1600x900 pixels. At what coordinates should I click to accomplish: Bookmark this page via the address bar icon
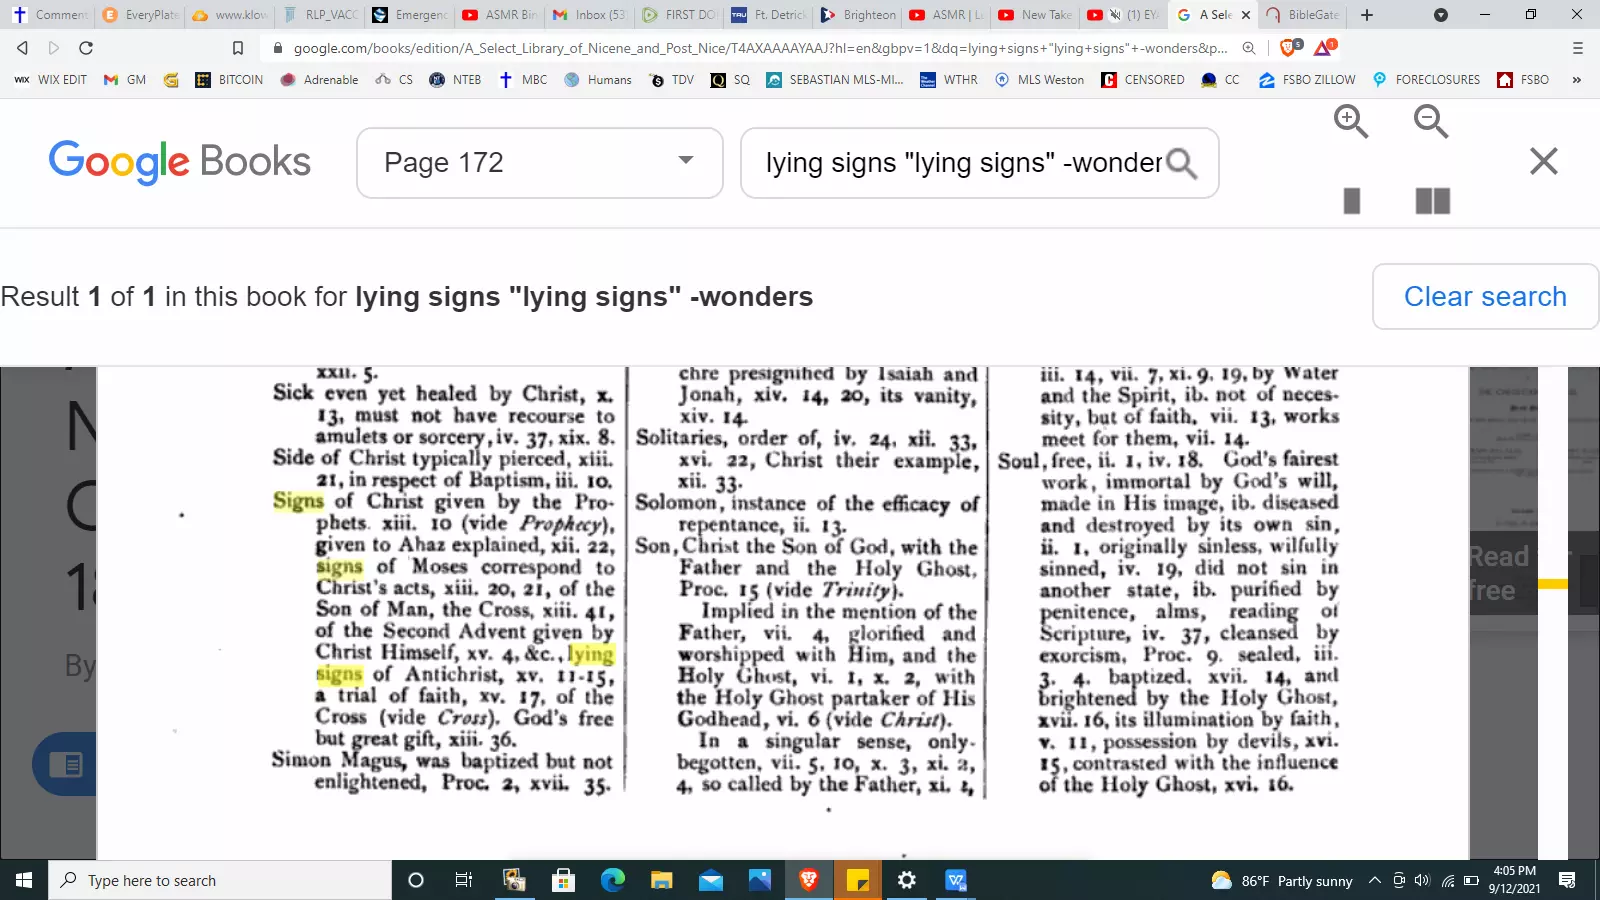(238, 48)
